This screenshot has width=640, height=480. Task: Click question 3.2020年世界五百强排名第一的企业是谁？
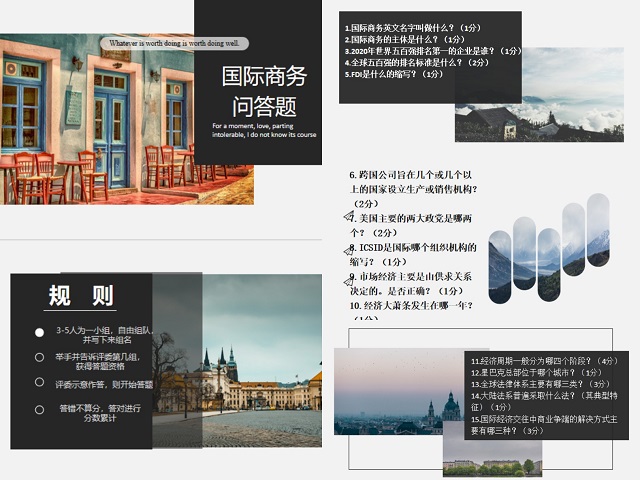pyautogui.click(x=433, y=51)
